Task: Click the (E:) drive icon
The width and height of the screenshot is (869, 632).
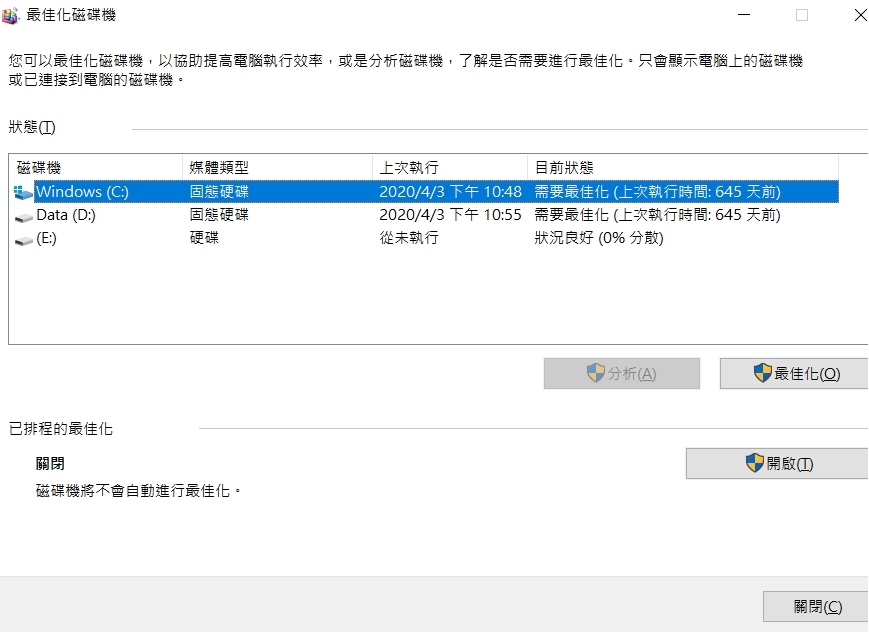Action: pyautogui.click(x=23, y=240)
